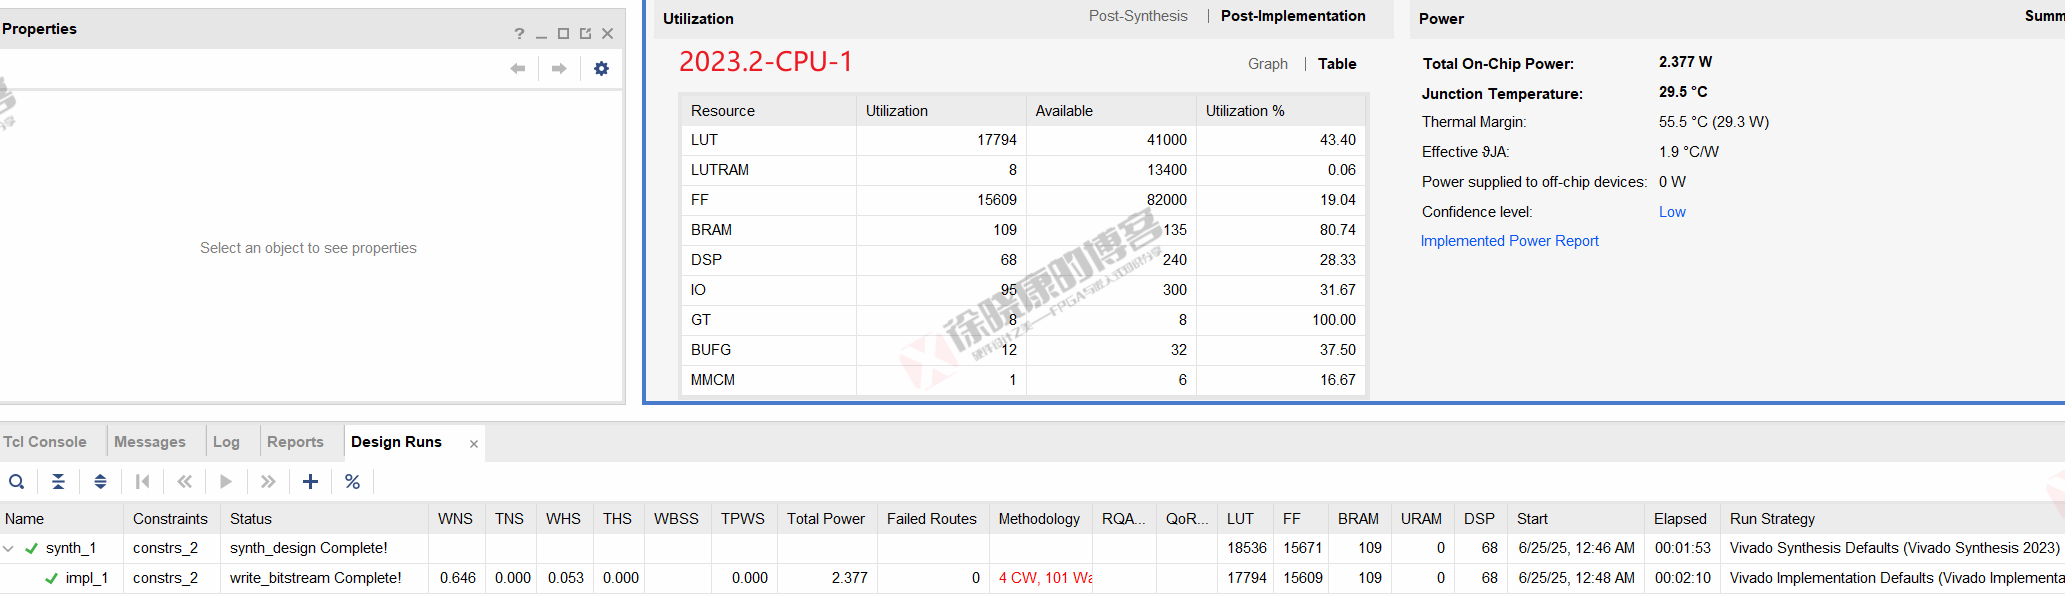The width and height of the screenshot is (2065, 597).
Task: Sort by Elapsed column header
Action: coord(1680,519)
